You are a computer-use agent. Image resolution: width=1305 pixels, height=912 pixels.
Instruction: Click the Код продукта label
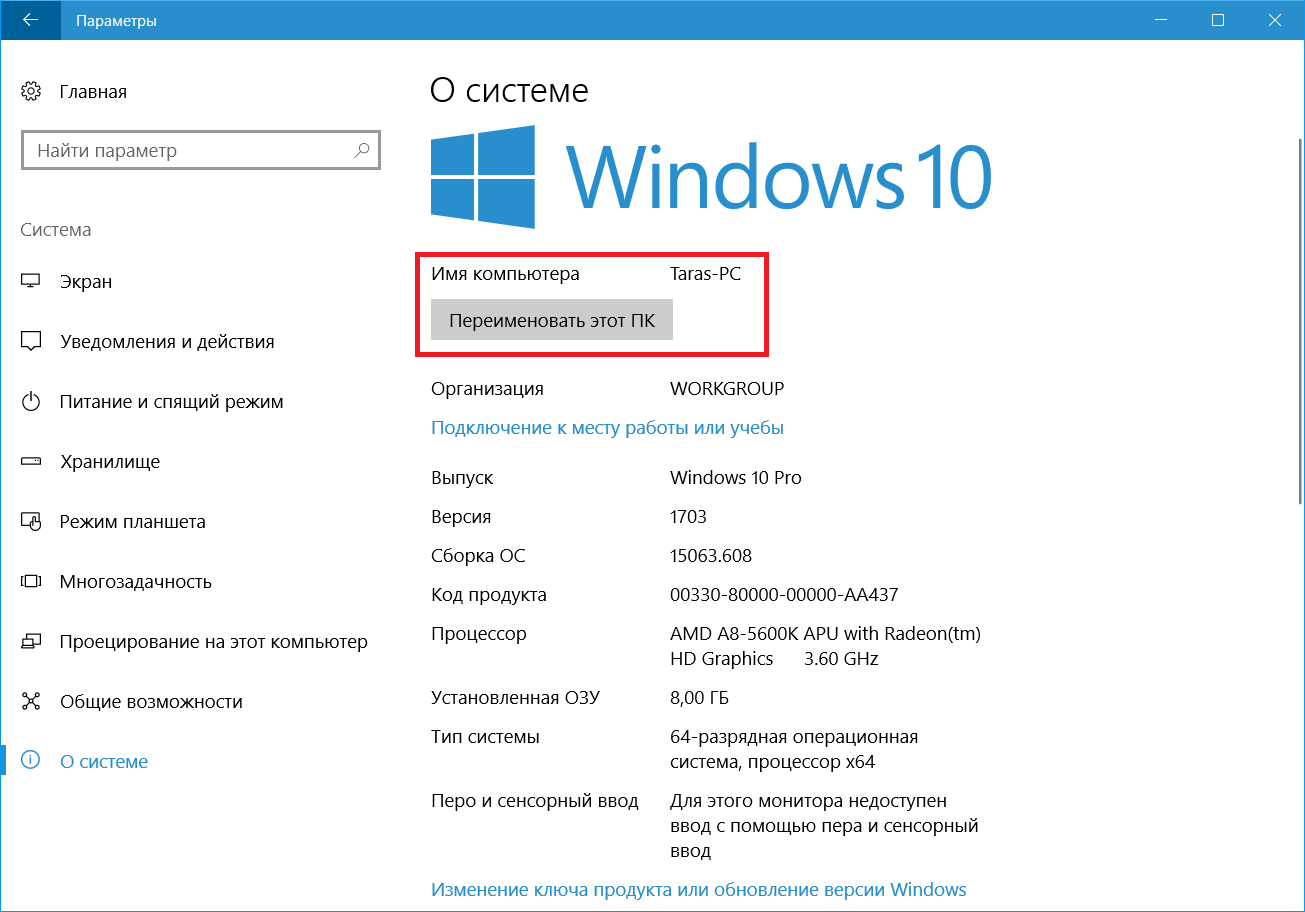point(489,595)
